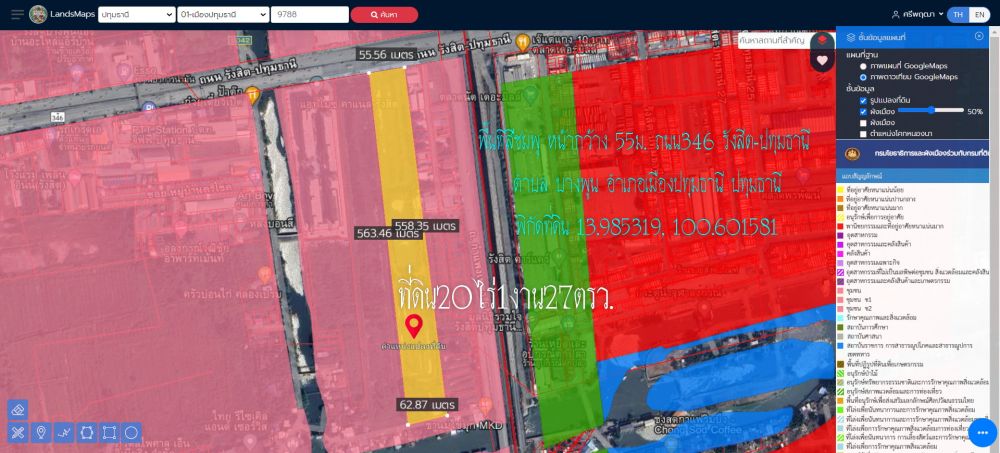1000x453 pixels.
Task: Click the heart favorites icon
Action: click(822, 60)
